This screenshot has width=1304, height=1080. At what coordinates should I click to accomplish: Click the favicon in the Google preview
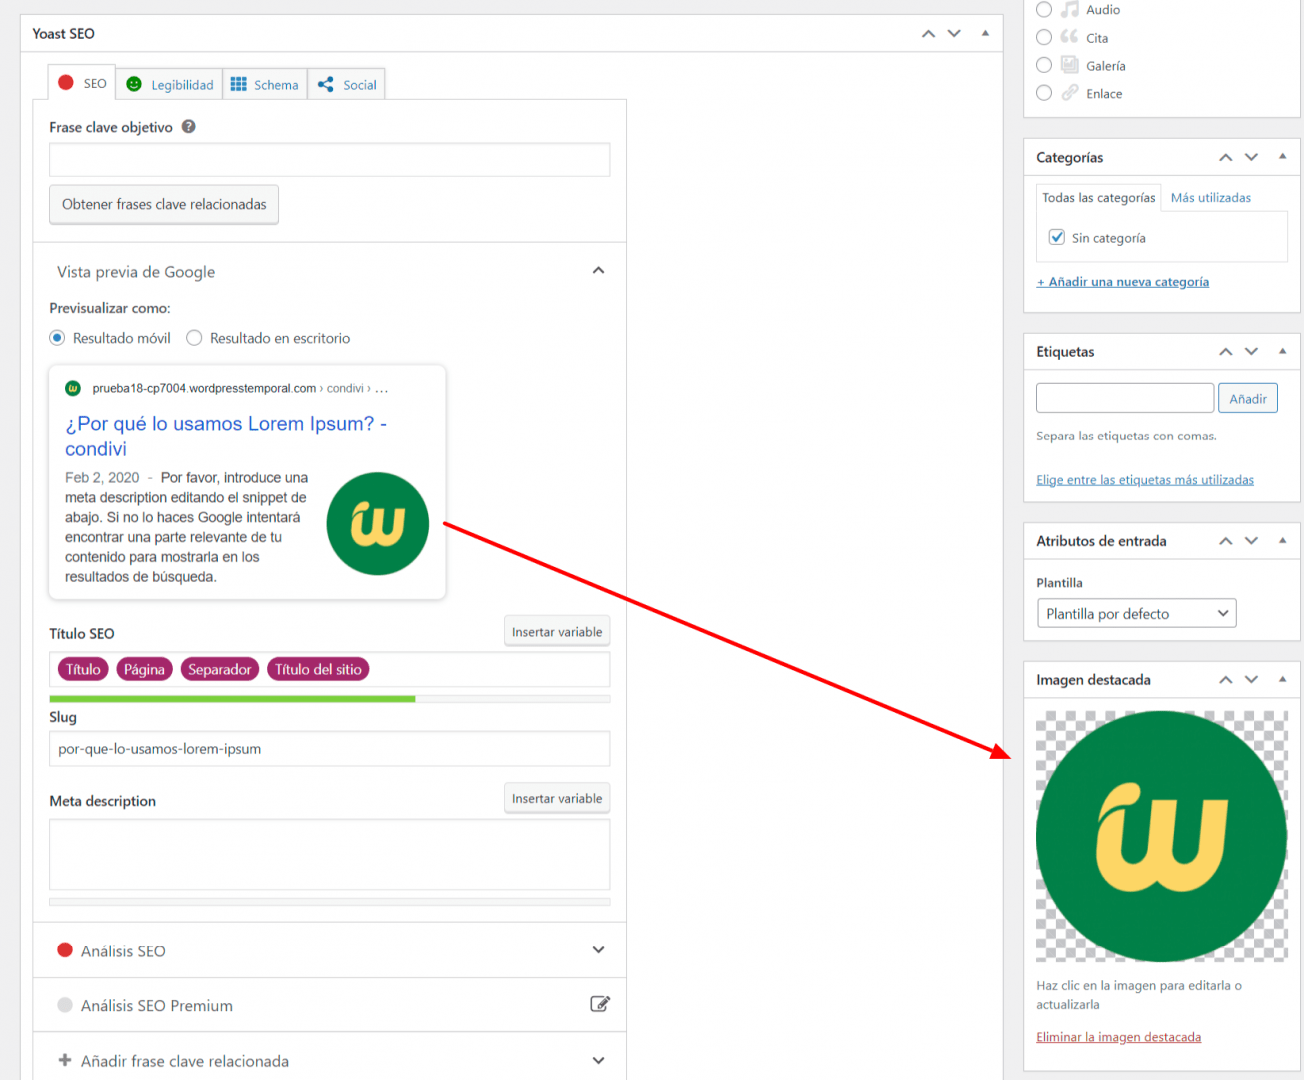[73, 388]
